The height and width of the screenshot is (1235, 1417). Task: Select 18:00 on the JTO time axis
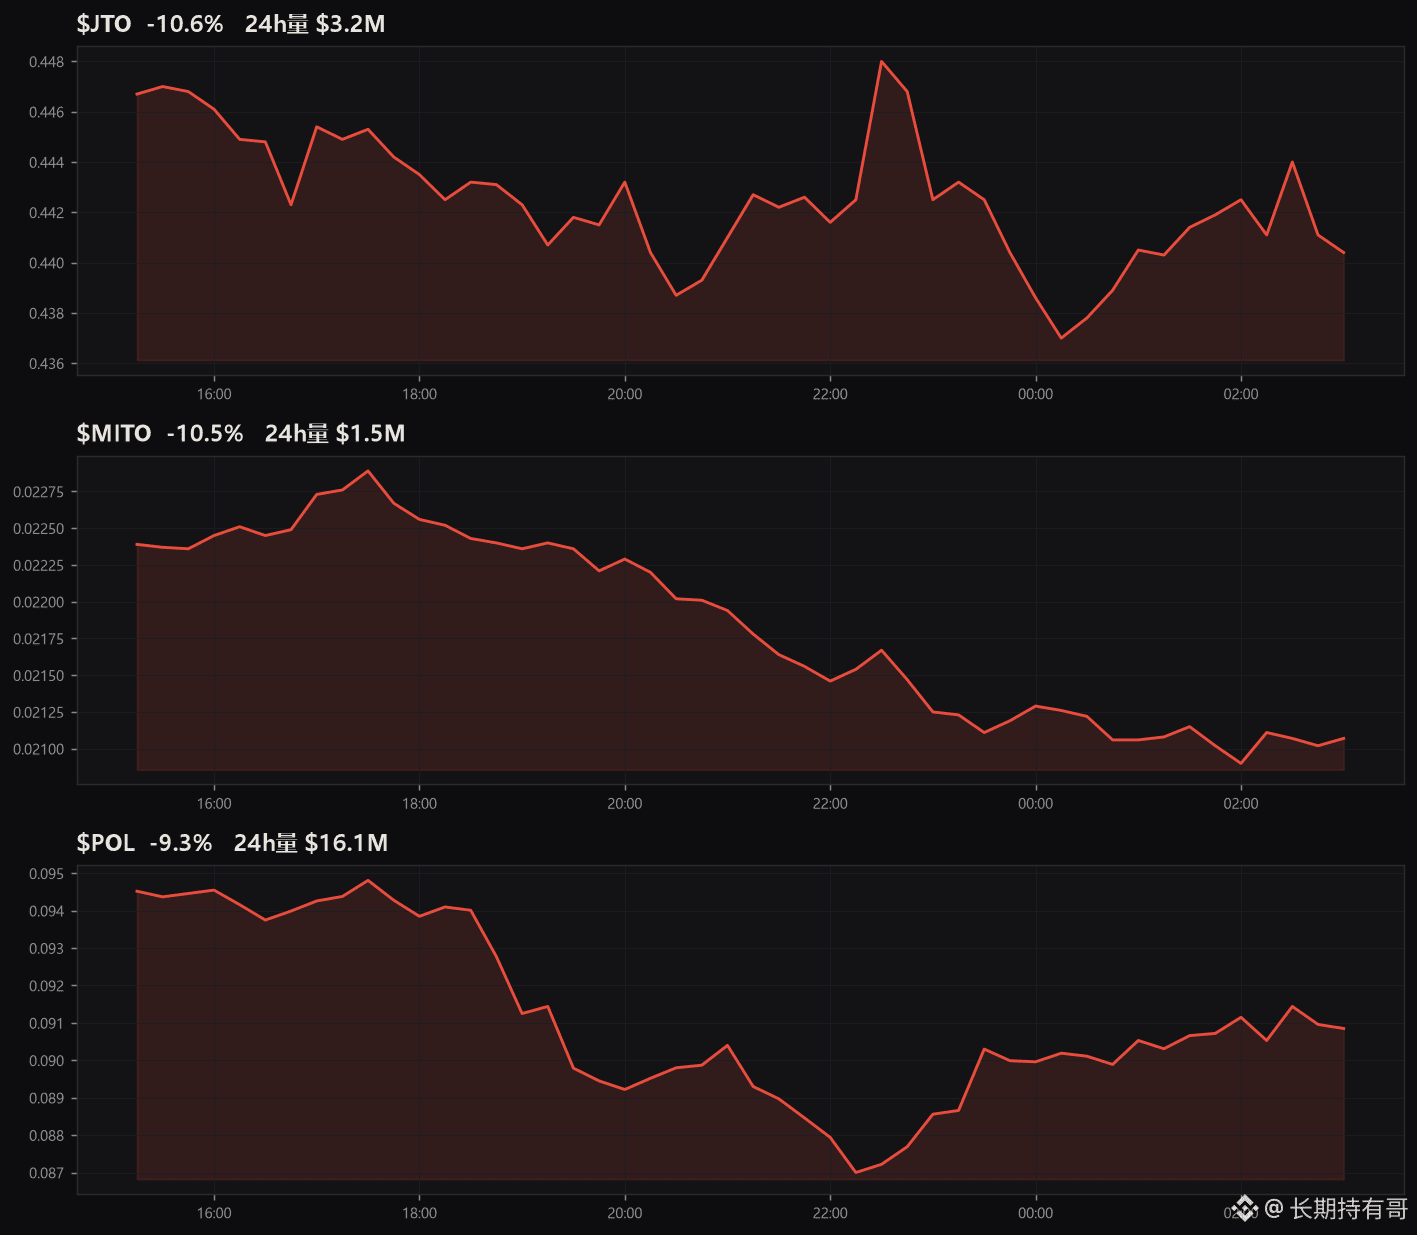419,394
